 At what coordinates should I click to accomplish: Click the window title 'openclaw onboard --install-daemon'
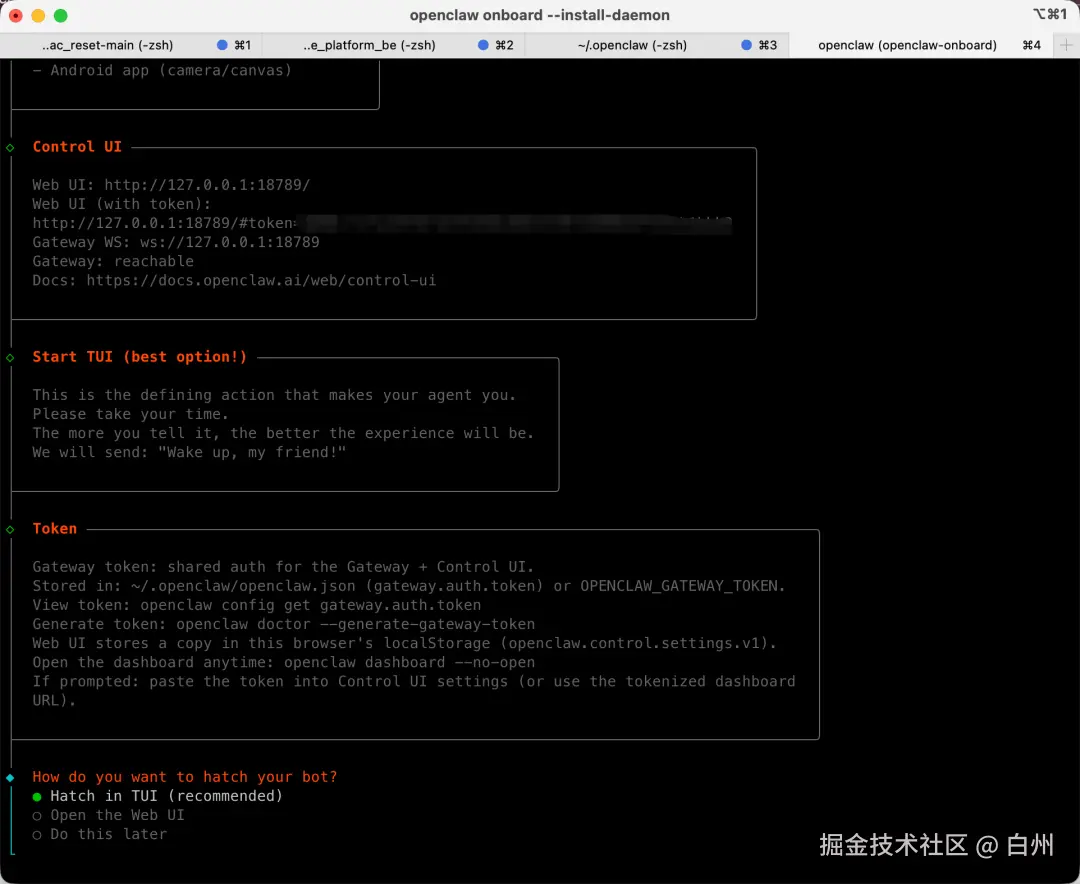coord(539,15)
